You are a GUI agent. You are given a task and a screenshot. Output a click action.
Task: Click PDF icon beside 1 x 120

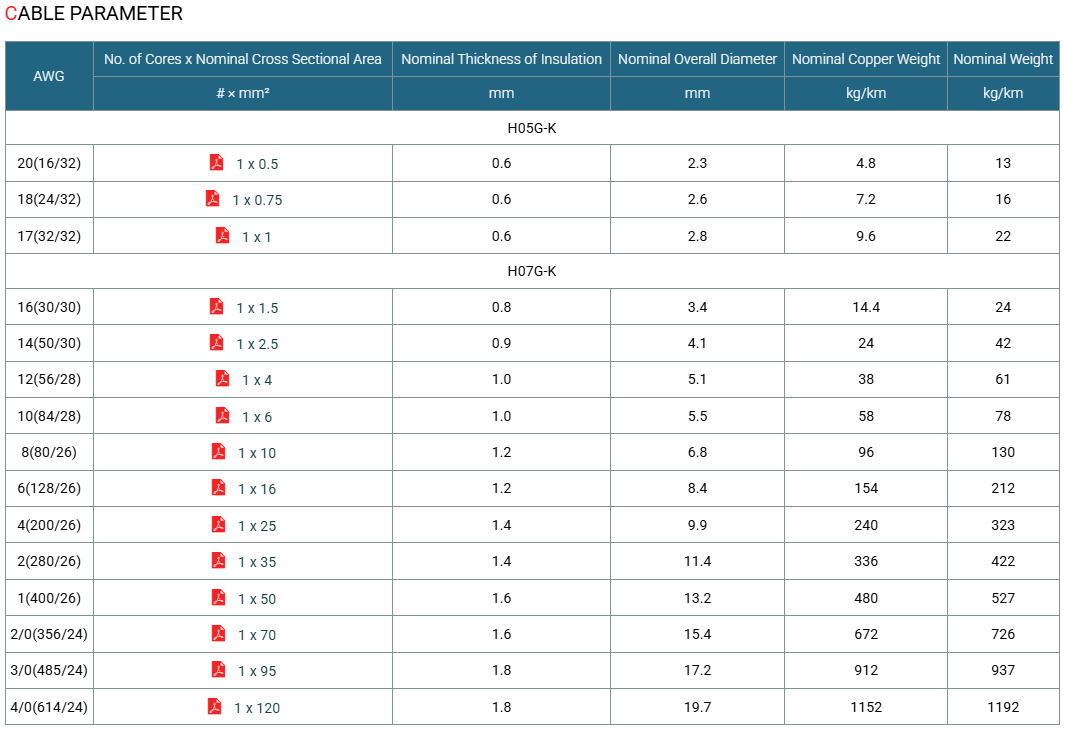tap(214, 706)
